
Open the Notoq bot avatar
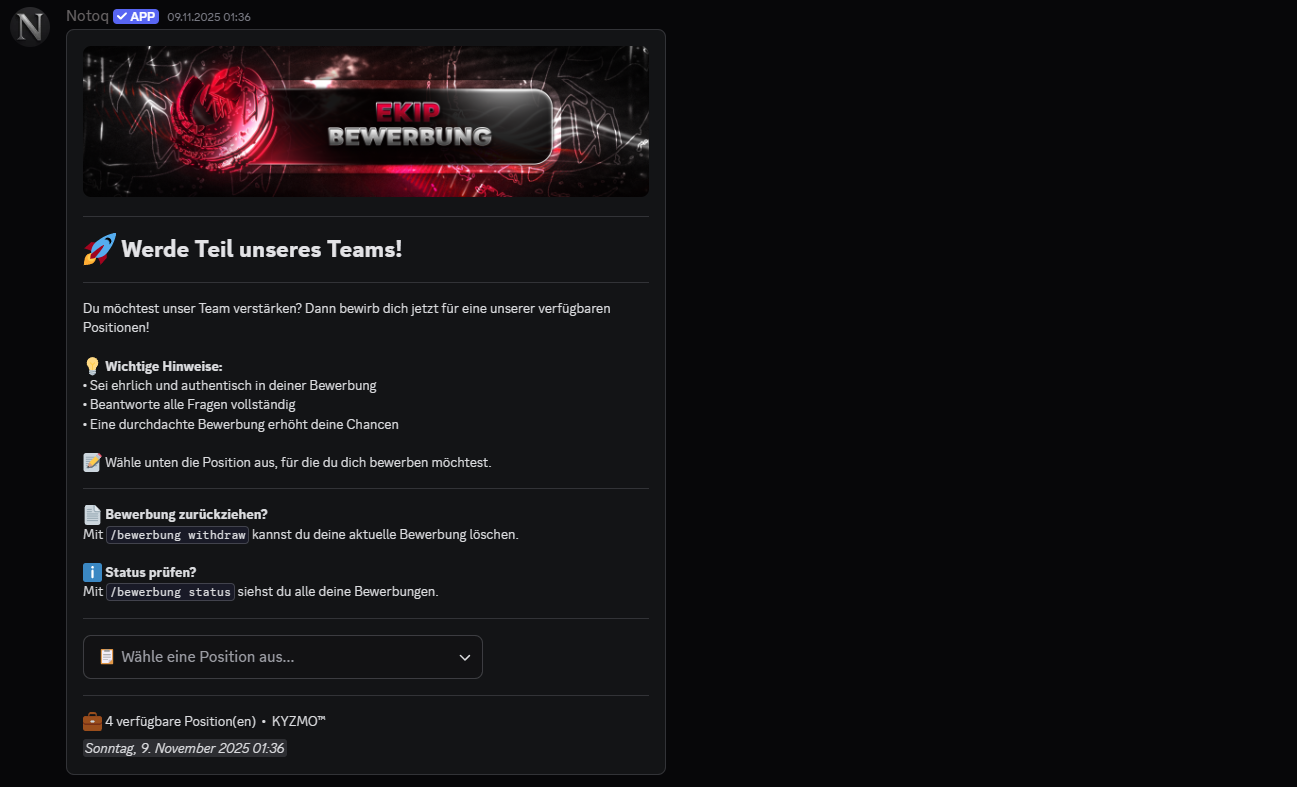click(30, 26)
